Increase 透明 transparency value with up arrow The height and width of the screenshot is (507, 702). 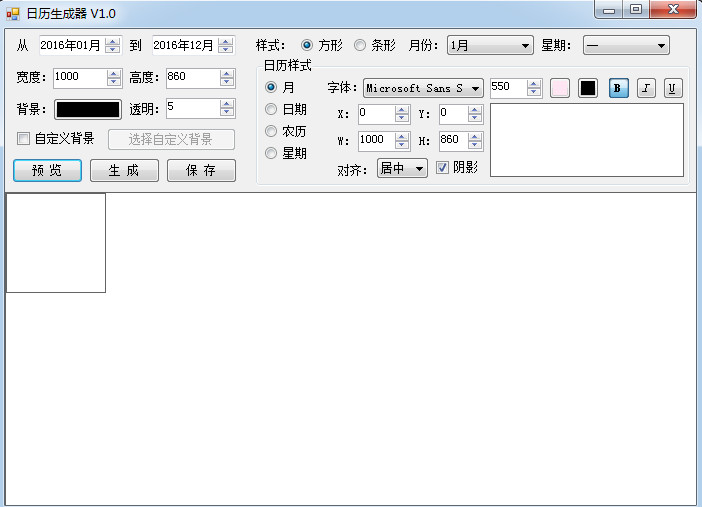pos(227,104)
